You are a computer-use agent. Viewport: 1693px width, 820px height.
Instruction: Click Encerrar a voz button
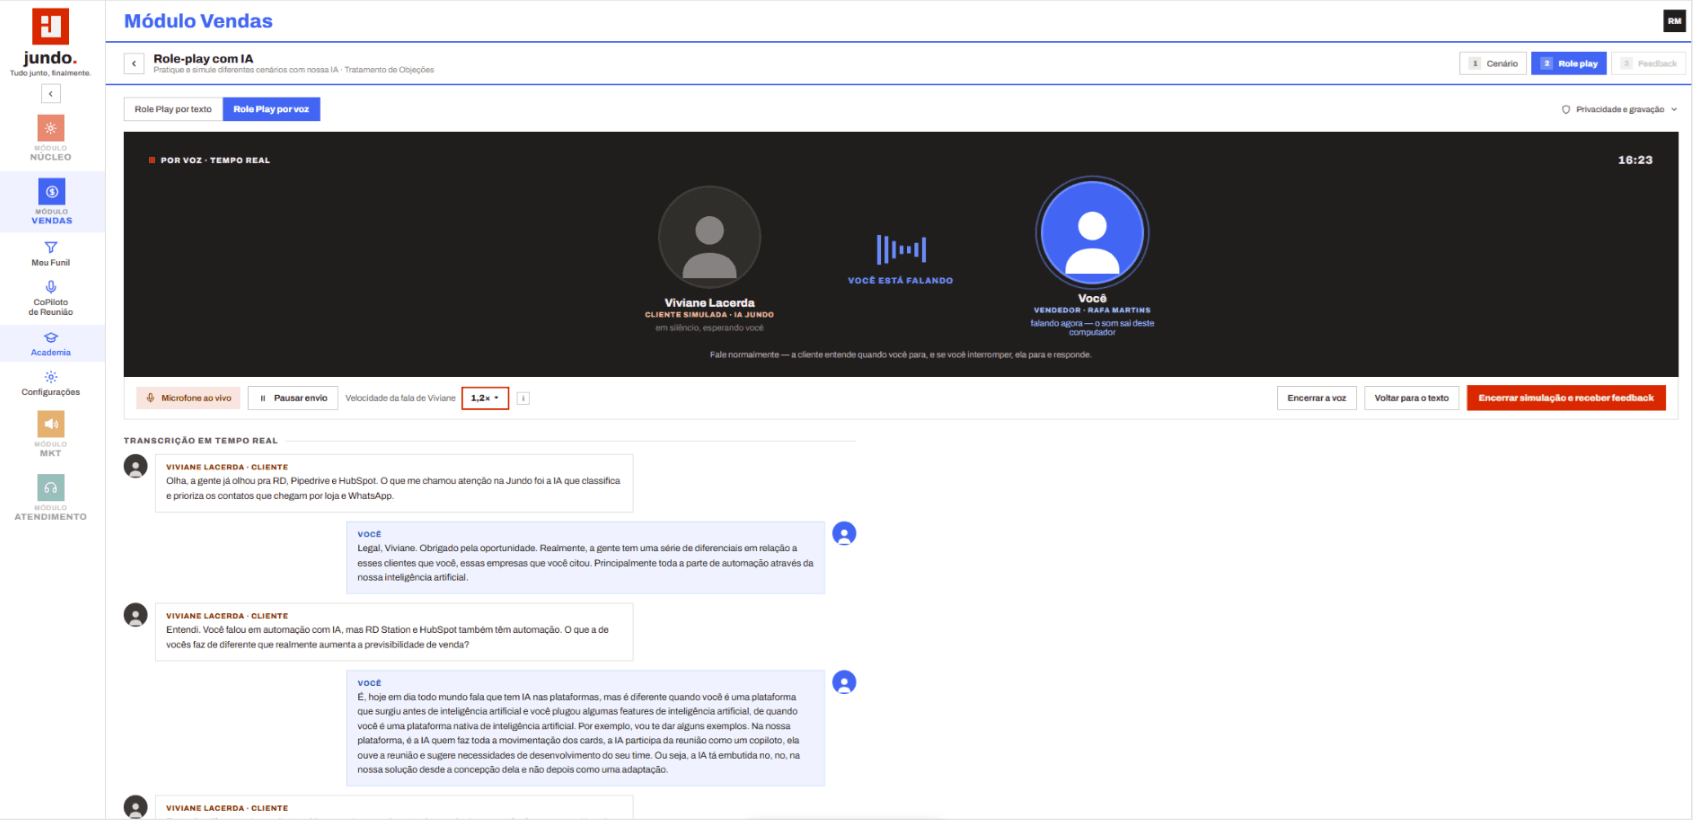[x=1316, y=398]
